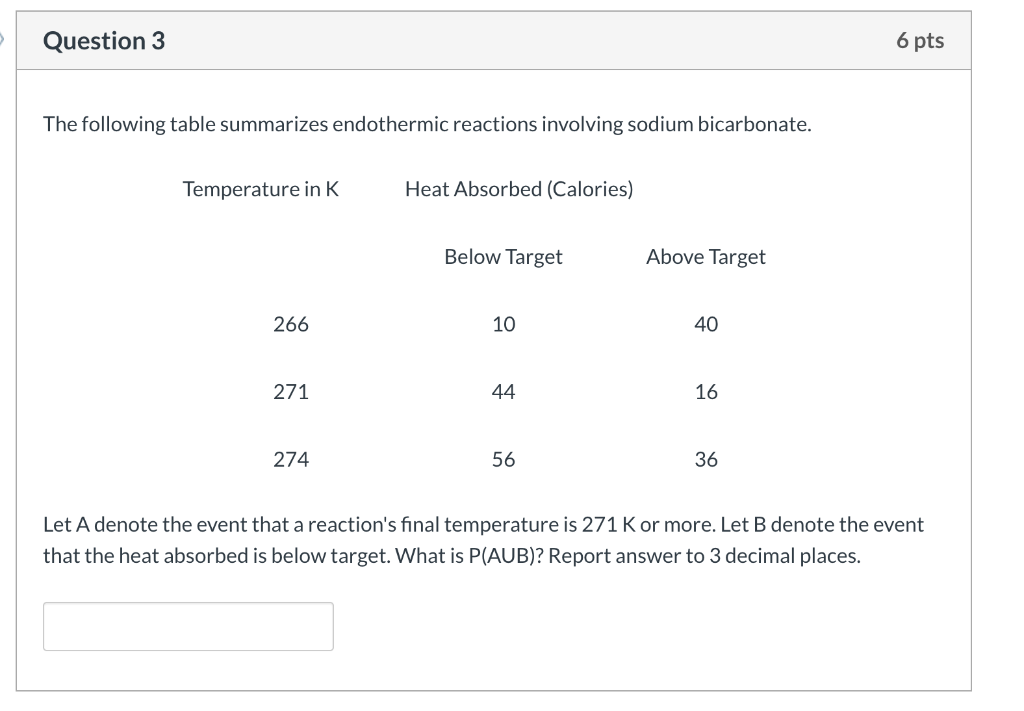This screenshot has height=711, width=1024.
Task: Select the table cell containing 10
Action: pos(504,323)
